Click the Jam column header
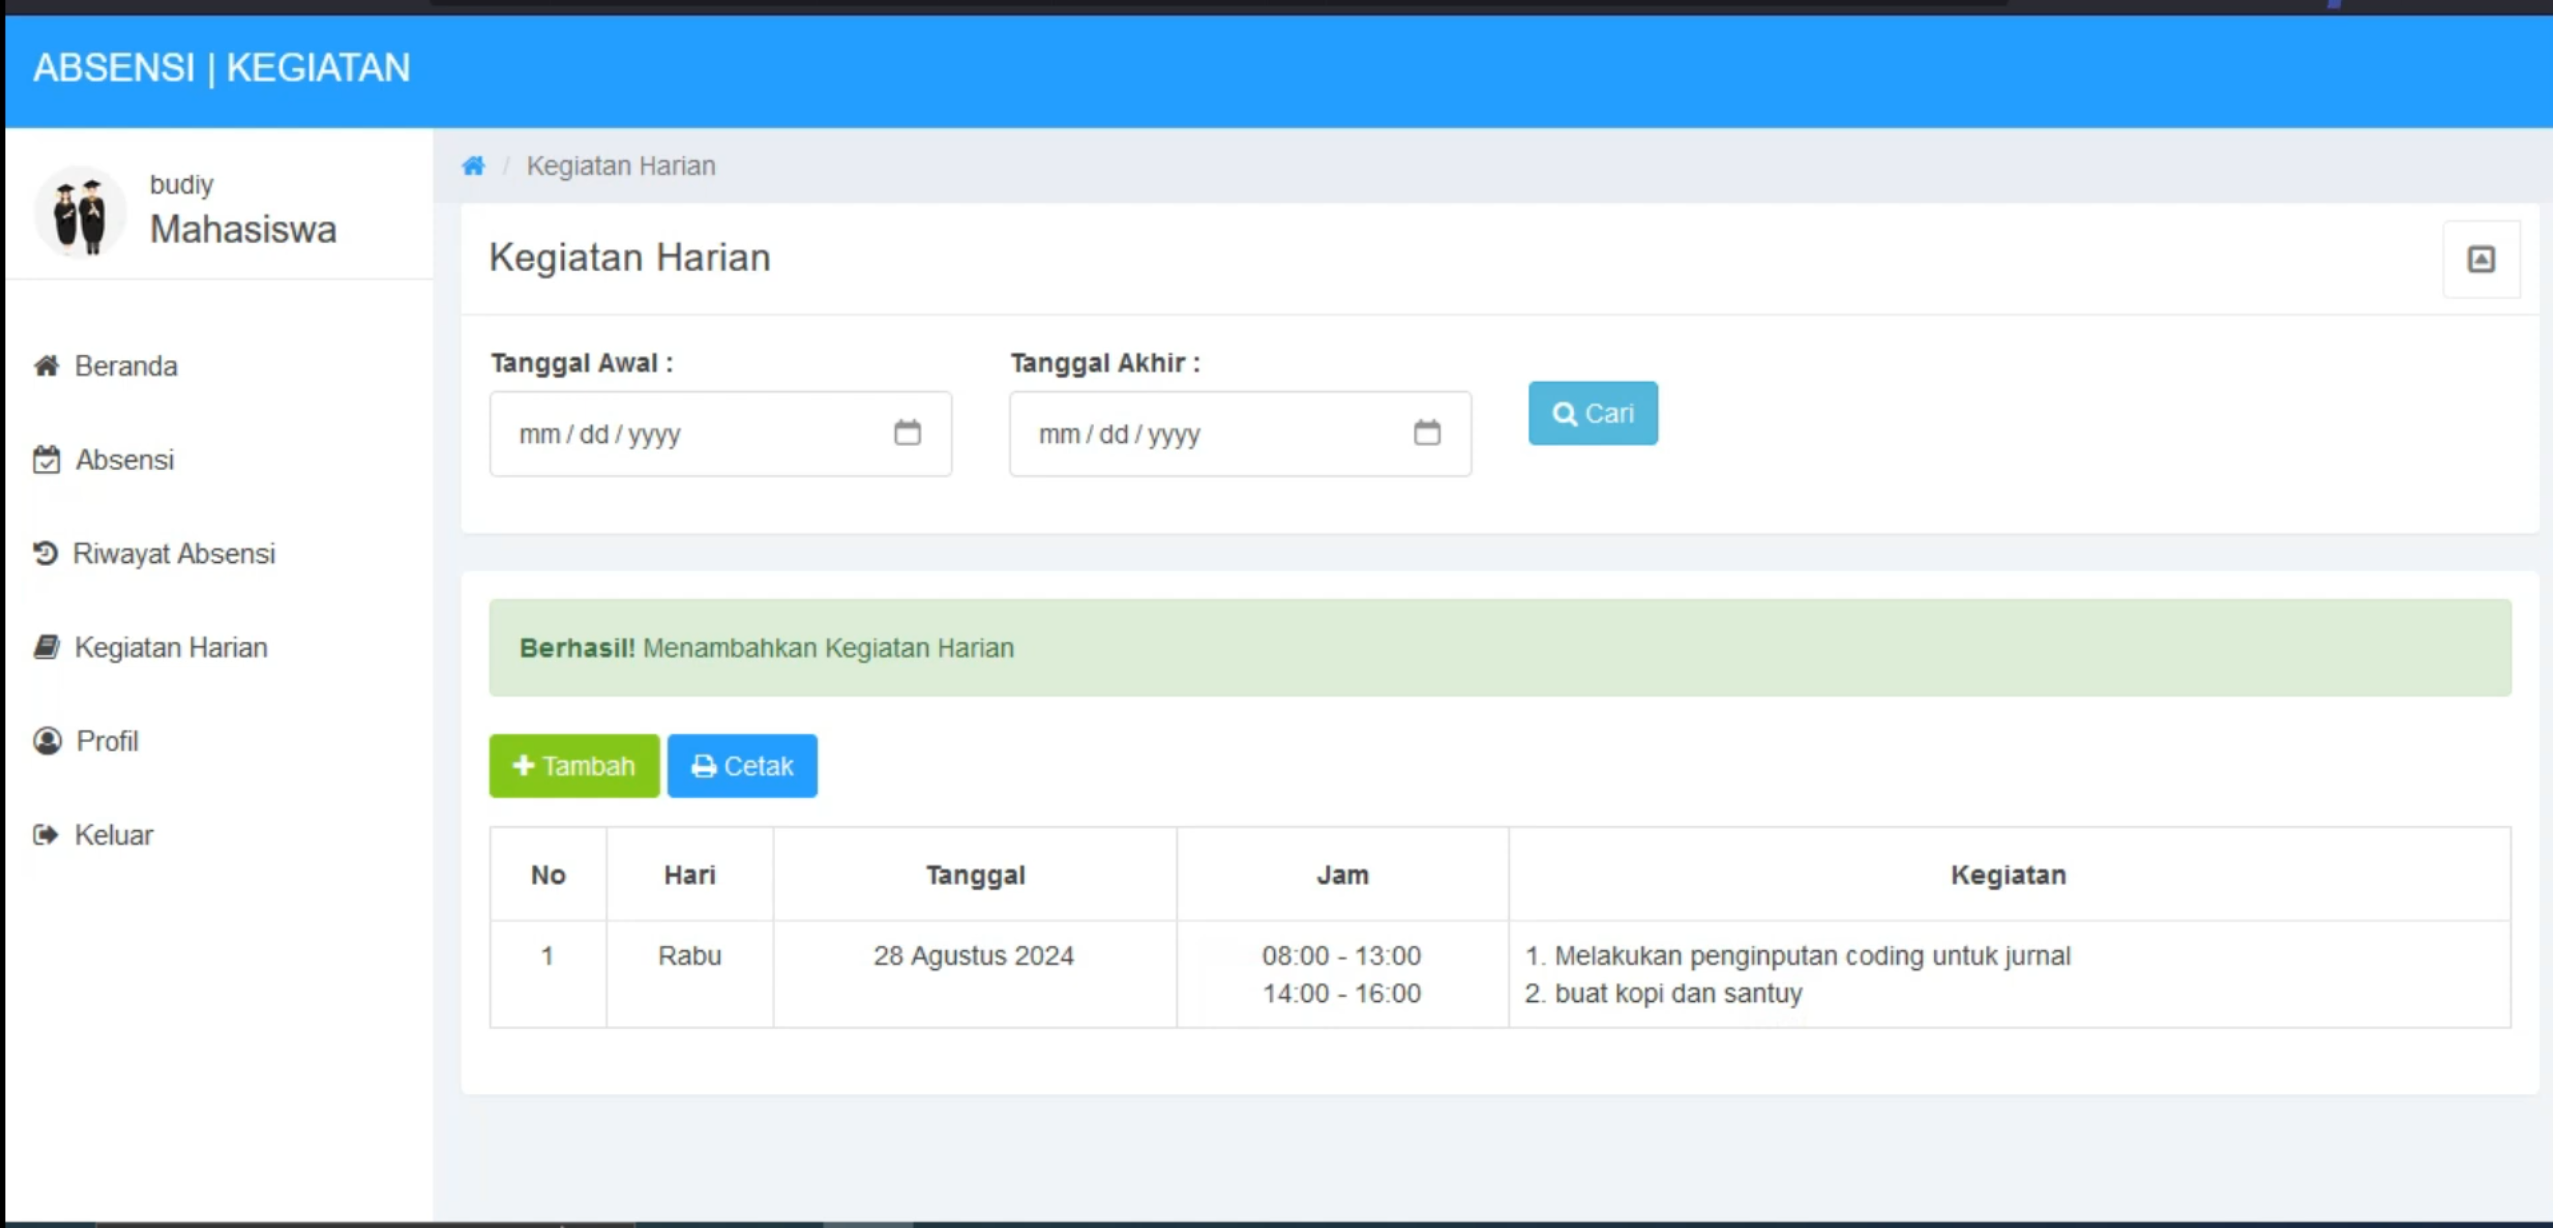2553x1228 pixels. click(1343, 875)
